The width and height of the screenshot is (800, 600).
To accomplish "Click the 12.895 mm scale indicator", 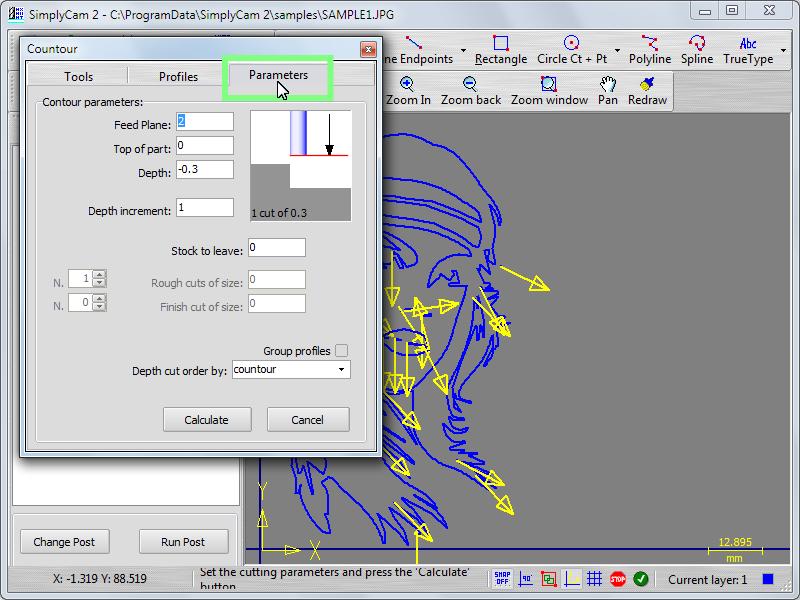I will pyautogui.click(x=735, y=549).
